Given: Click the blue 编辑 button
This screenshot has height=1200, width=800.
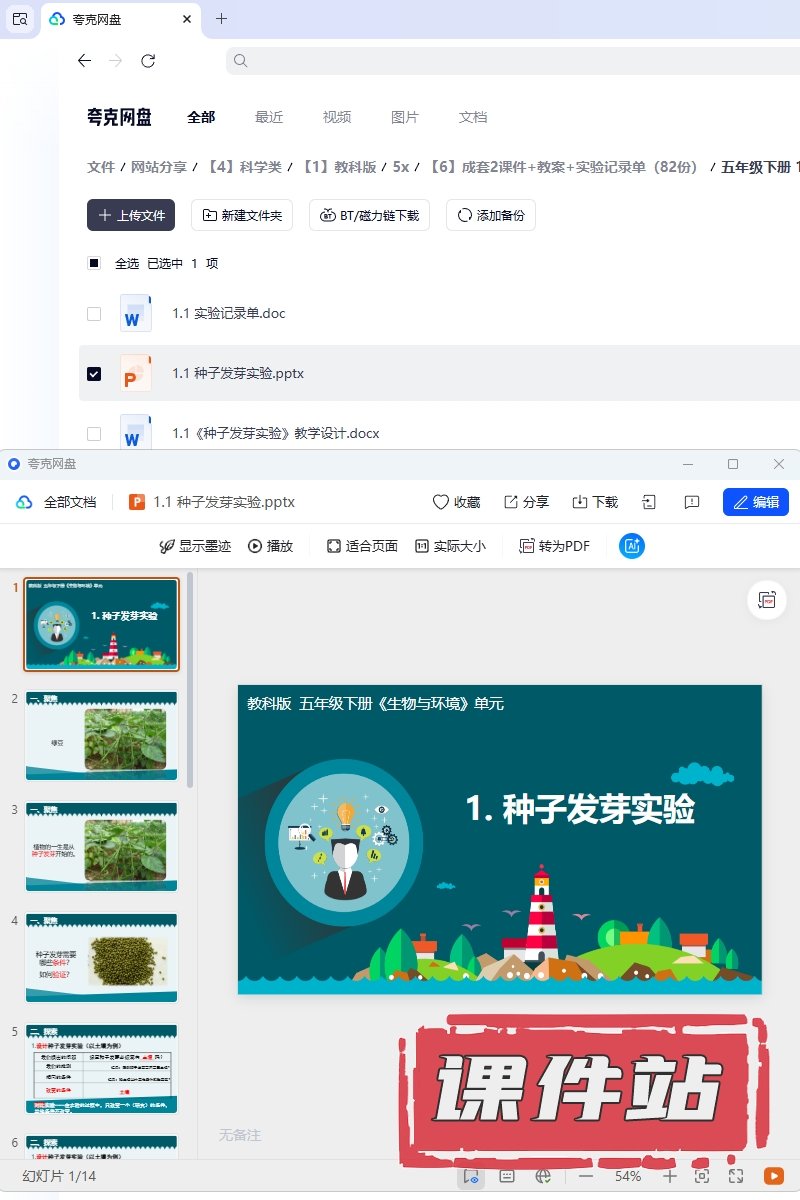Looking at the screenshot, I should (x=755, y=502).
